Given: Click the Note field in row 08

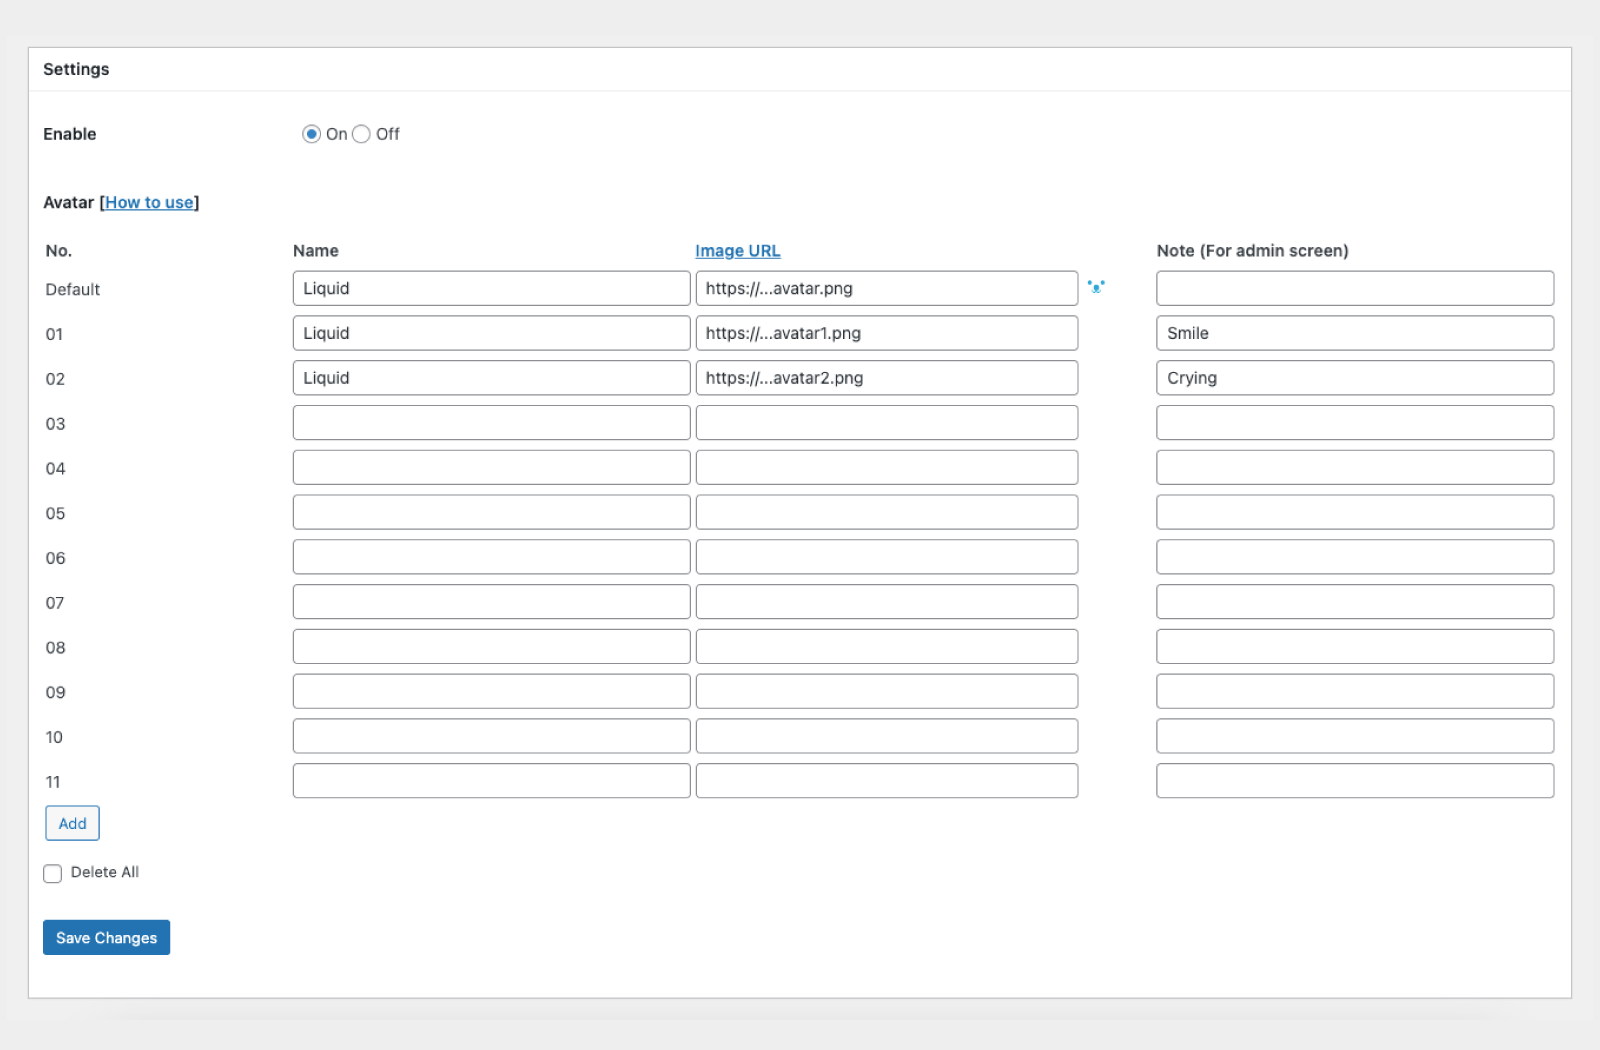Looking at the screenshot, I should (1355, 646).
